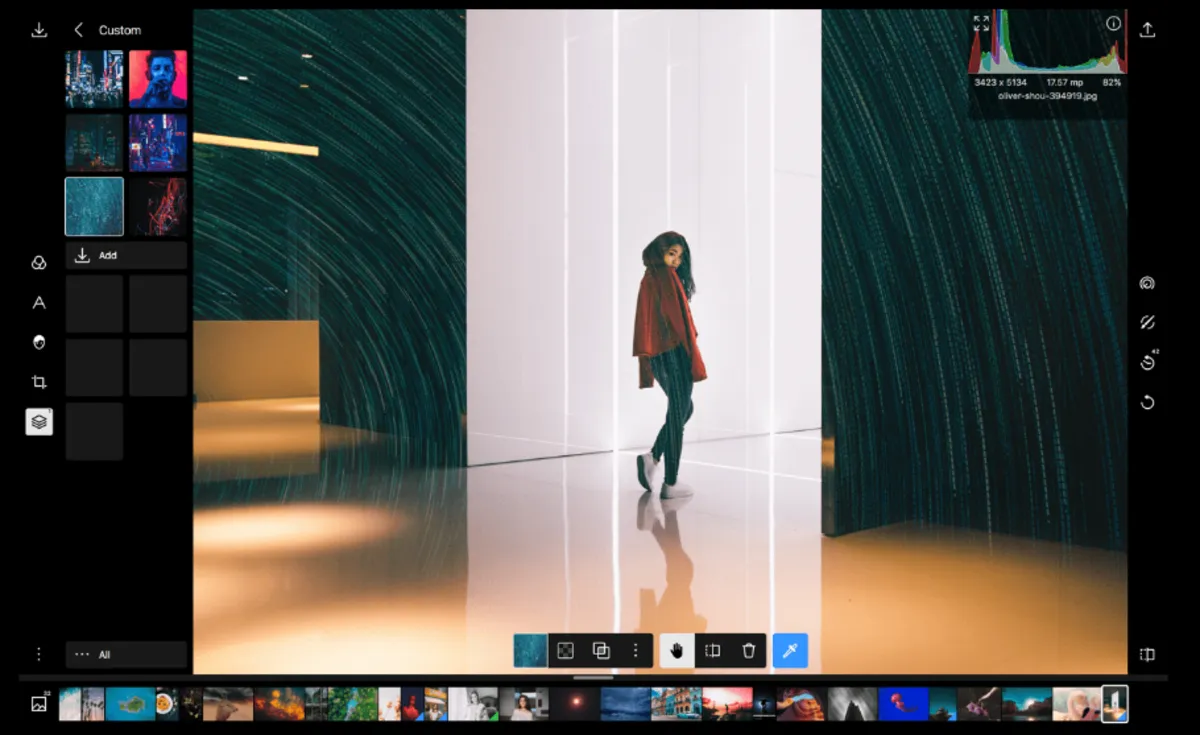Image resolution: width=1200 pixels, height=735 pixels.
Task: Open the Filters panel icon
Action: pyautogui.click(x=38, y=262)
